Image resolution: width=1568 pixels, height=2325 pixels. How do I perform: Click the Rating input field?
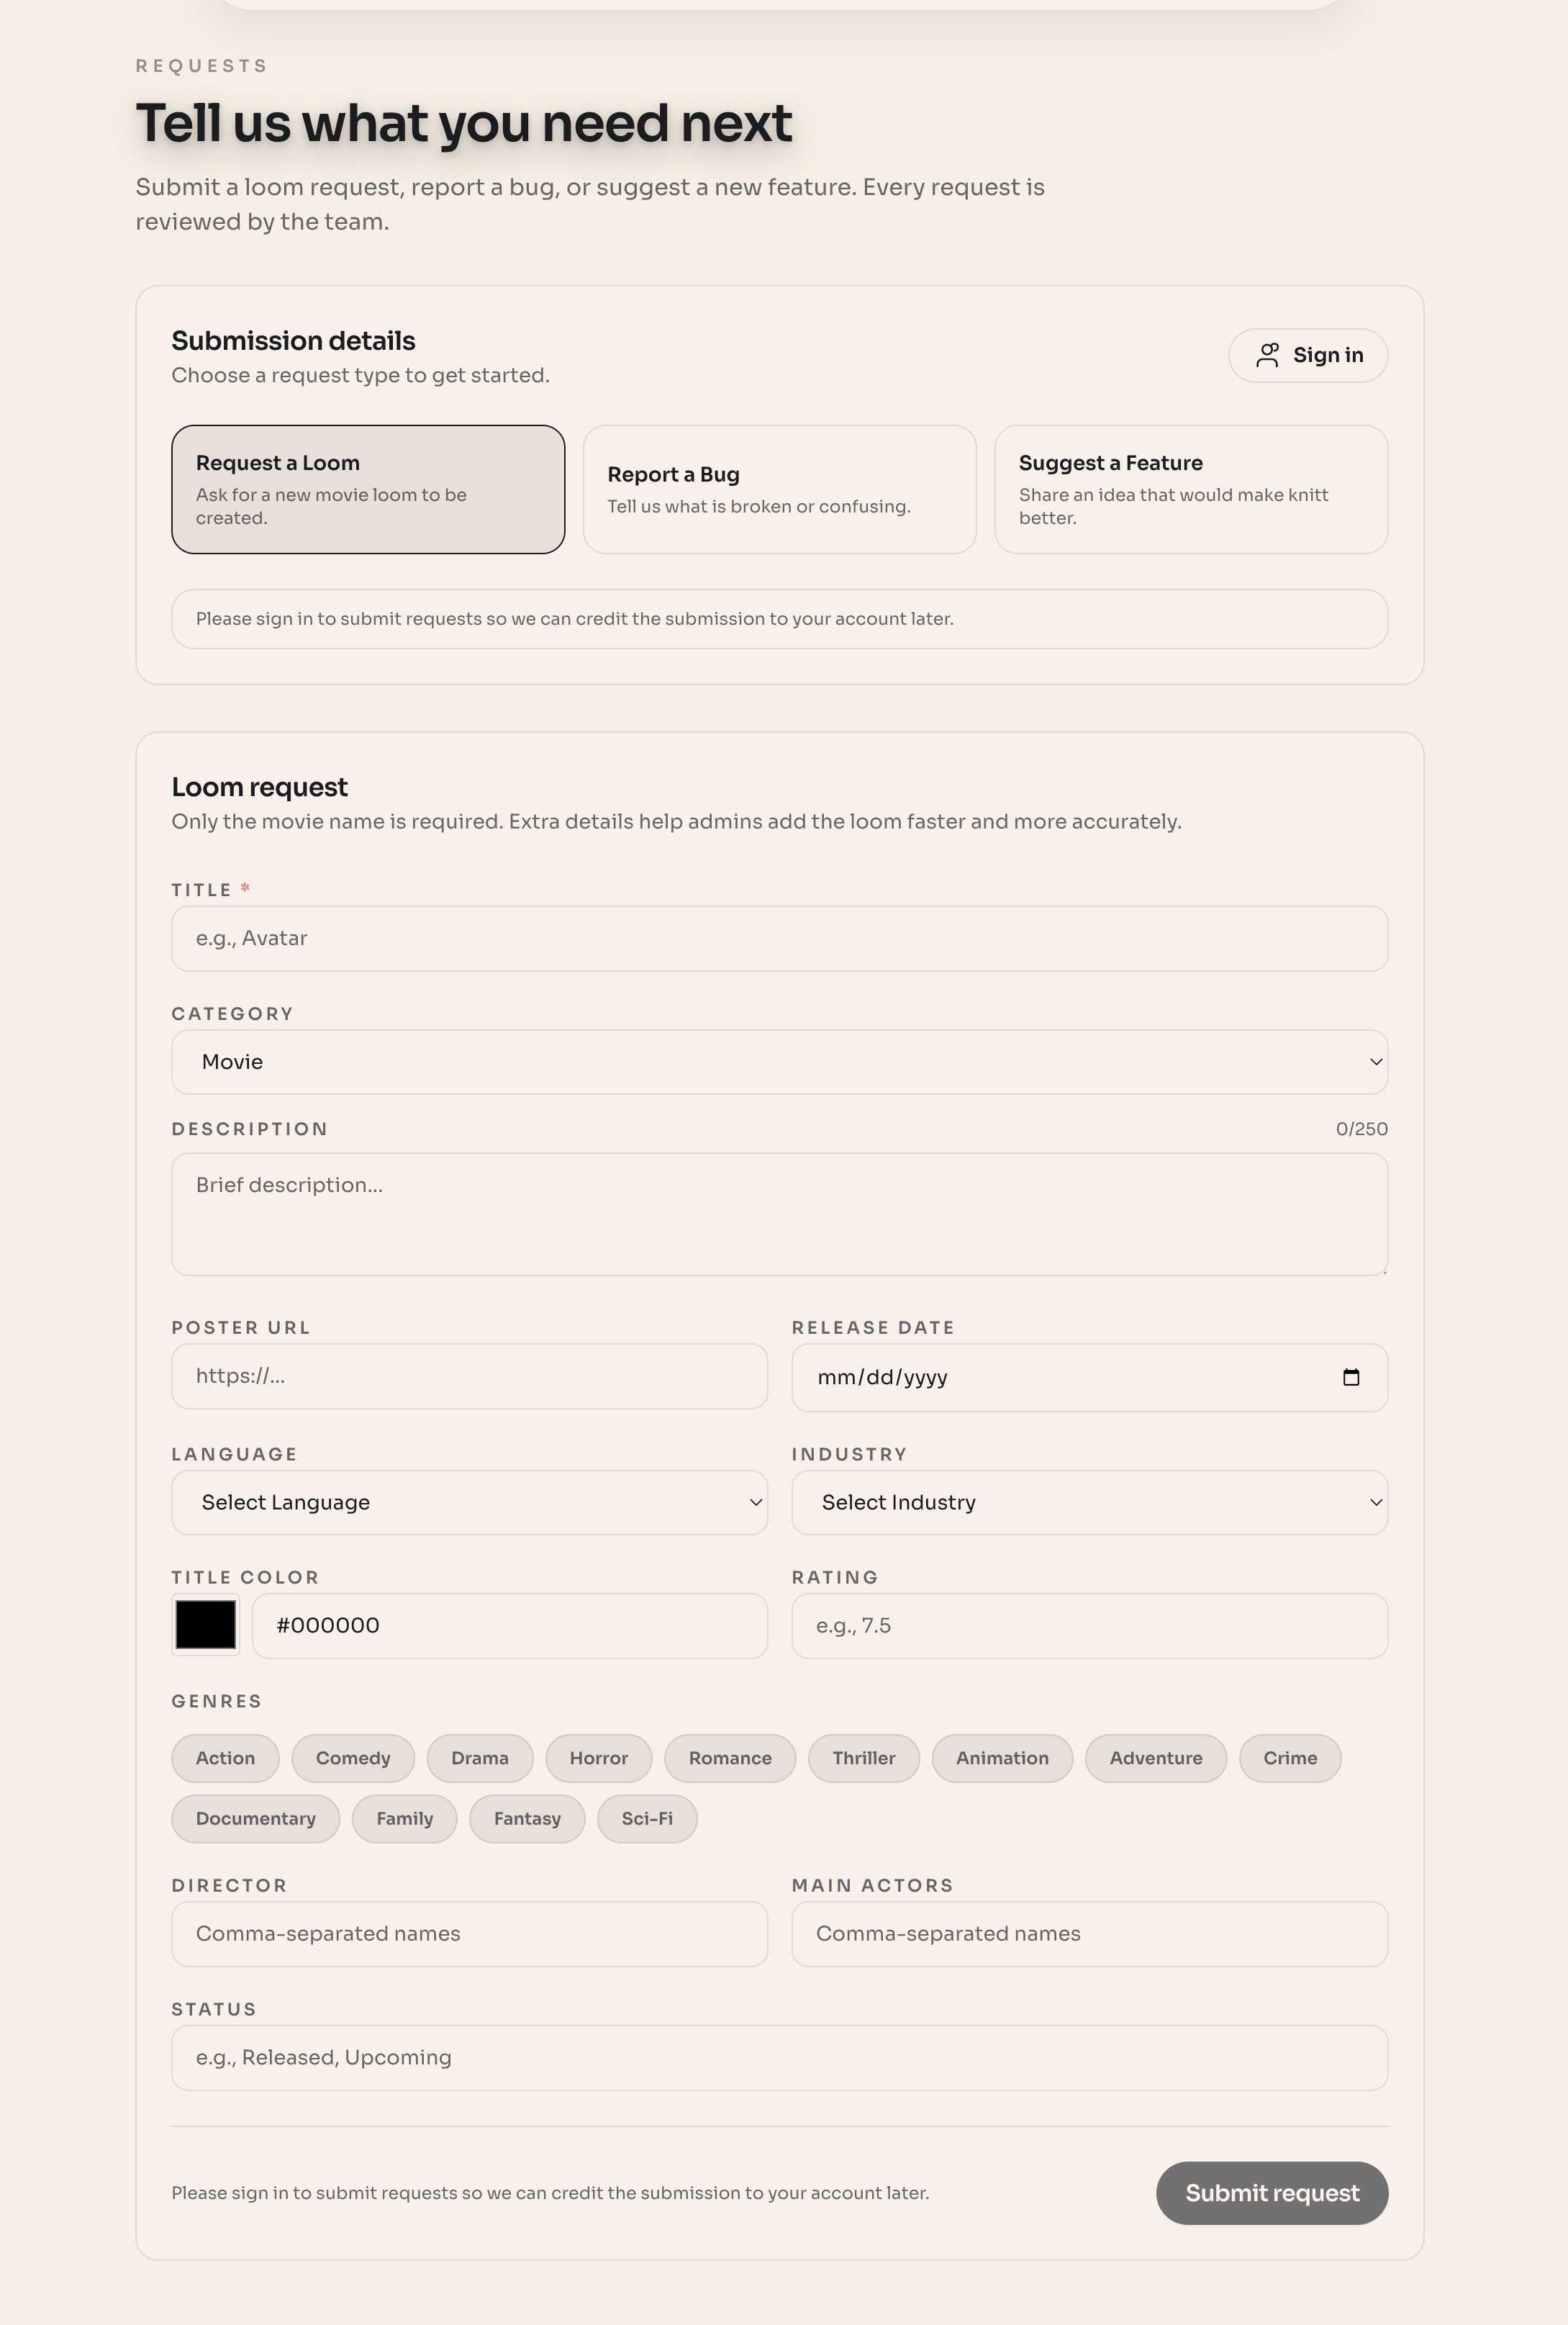click(1089, 1625)
